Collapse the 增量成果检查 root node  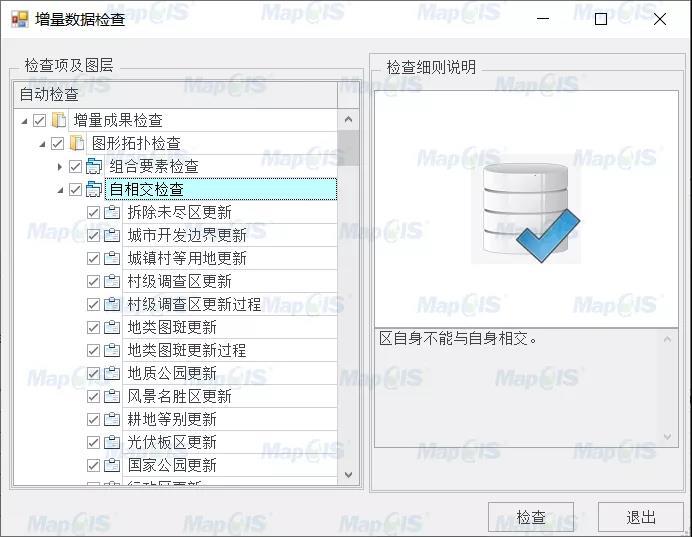[24, 120]
